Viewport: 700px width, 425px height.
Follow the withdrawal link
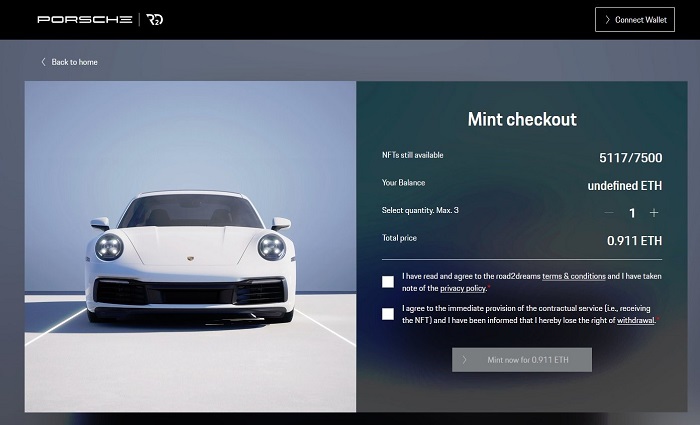[x=635, y=321]
